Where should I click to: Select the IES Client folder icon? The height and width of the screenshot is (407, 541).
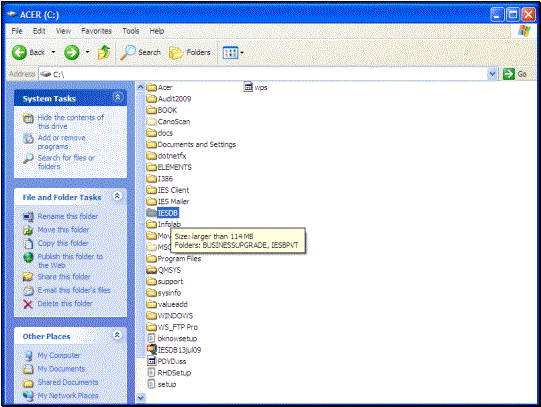coord(151,190)
